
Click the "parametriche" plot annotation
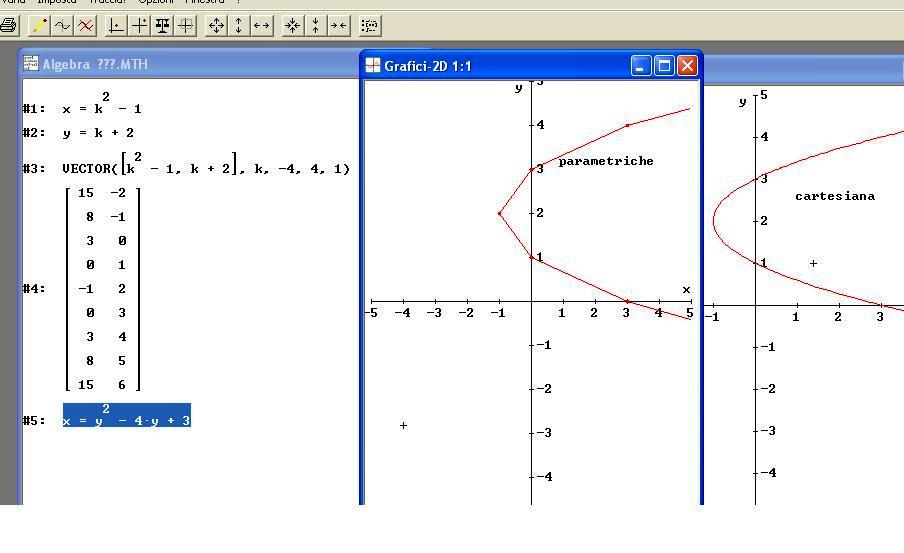[606, 161]
